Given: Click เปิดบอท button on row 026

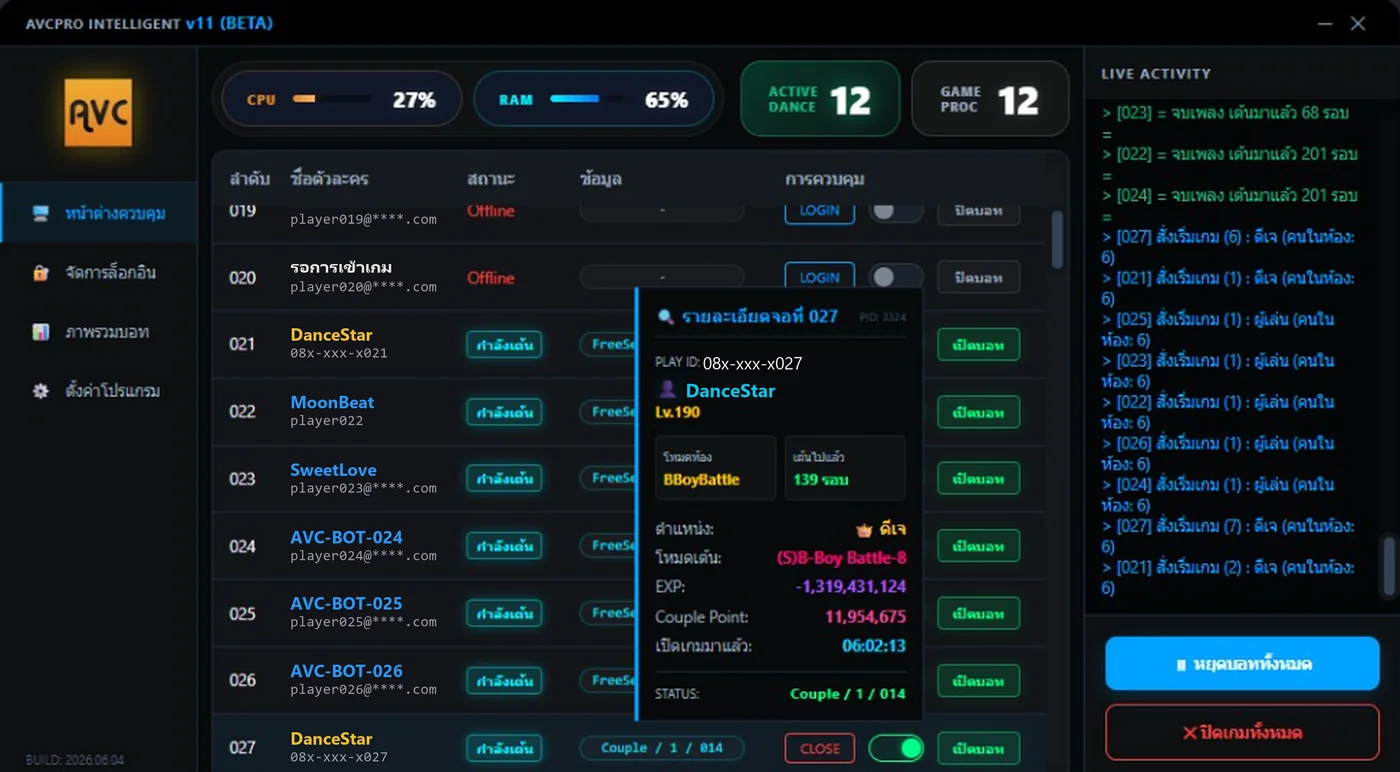Looking at the screenshot, I should click(x=978, y=681).
